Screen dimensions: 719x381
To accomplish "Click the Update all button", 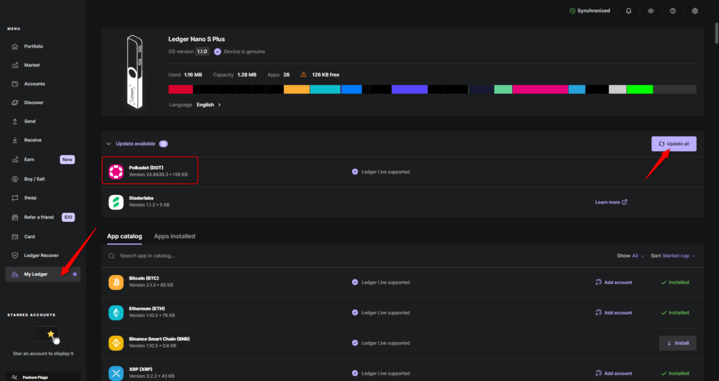I will [674, 144].
